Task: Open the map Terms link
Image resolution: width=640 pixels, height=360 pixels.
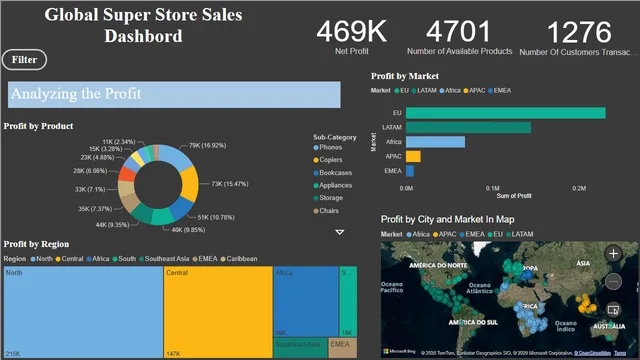Action: (x=620, y=353)
